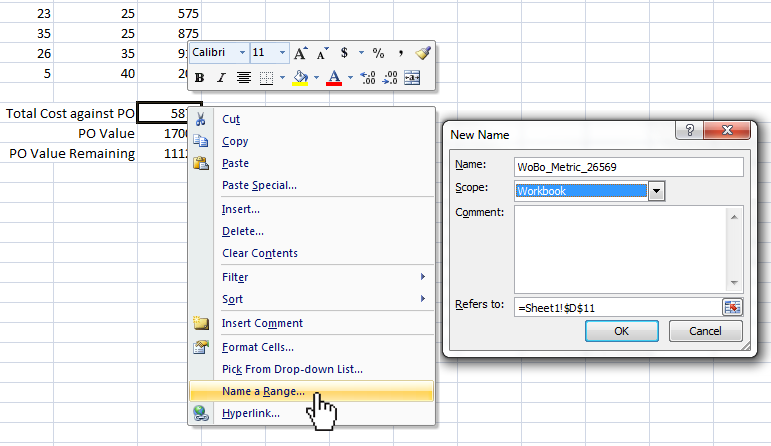Viewport: 771px width, 446px height.
Task: Click the Decrease Font Size icon
Action: pos(322,53)
